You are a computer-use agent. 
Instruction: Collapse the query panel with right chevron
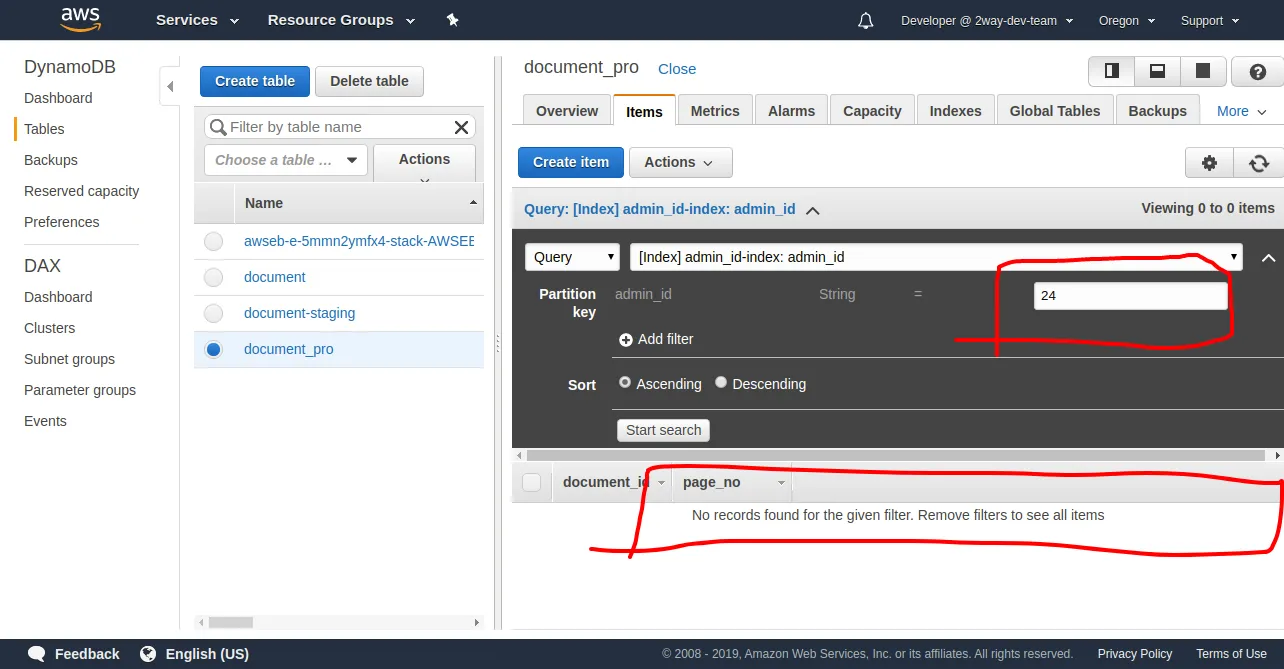(1268, 258)
